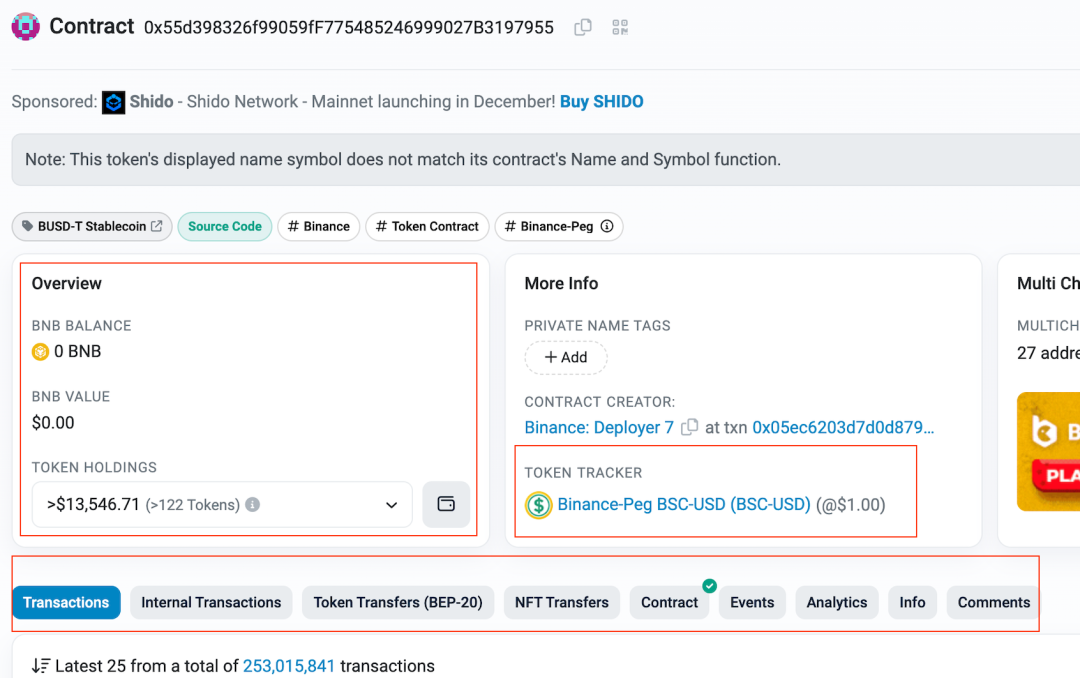Click the contract blockie avatar icon
1080x678 pixels.
point(25,27)
